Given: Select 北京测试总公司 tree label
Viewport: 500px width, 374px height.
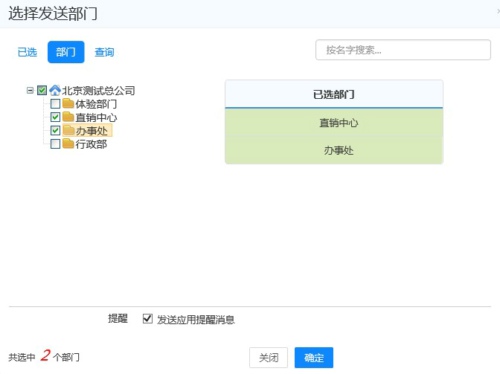Looking at the screenshot, I should tap(98, 90).
